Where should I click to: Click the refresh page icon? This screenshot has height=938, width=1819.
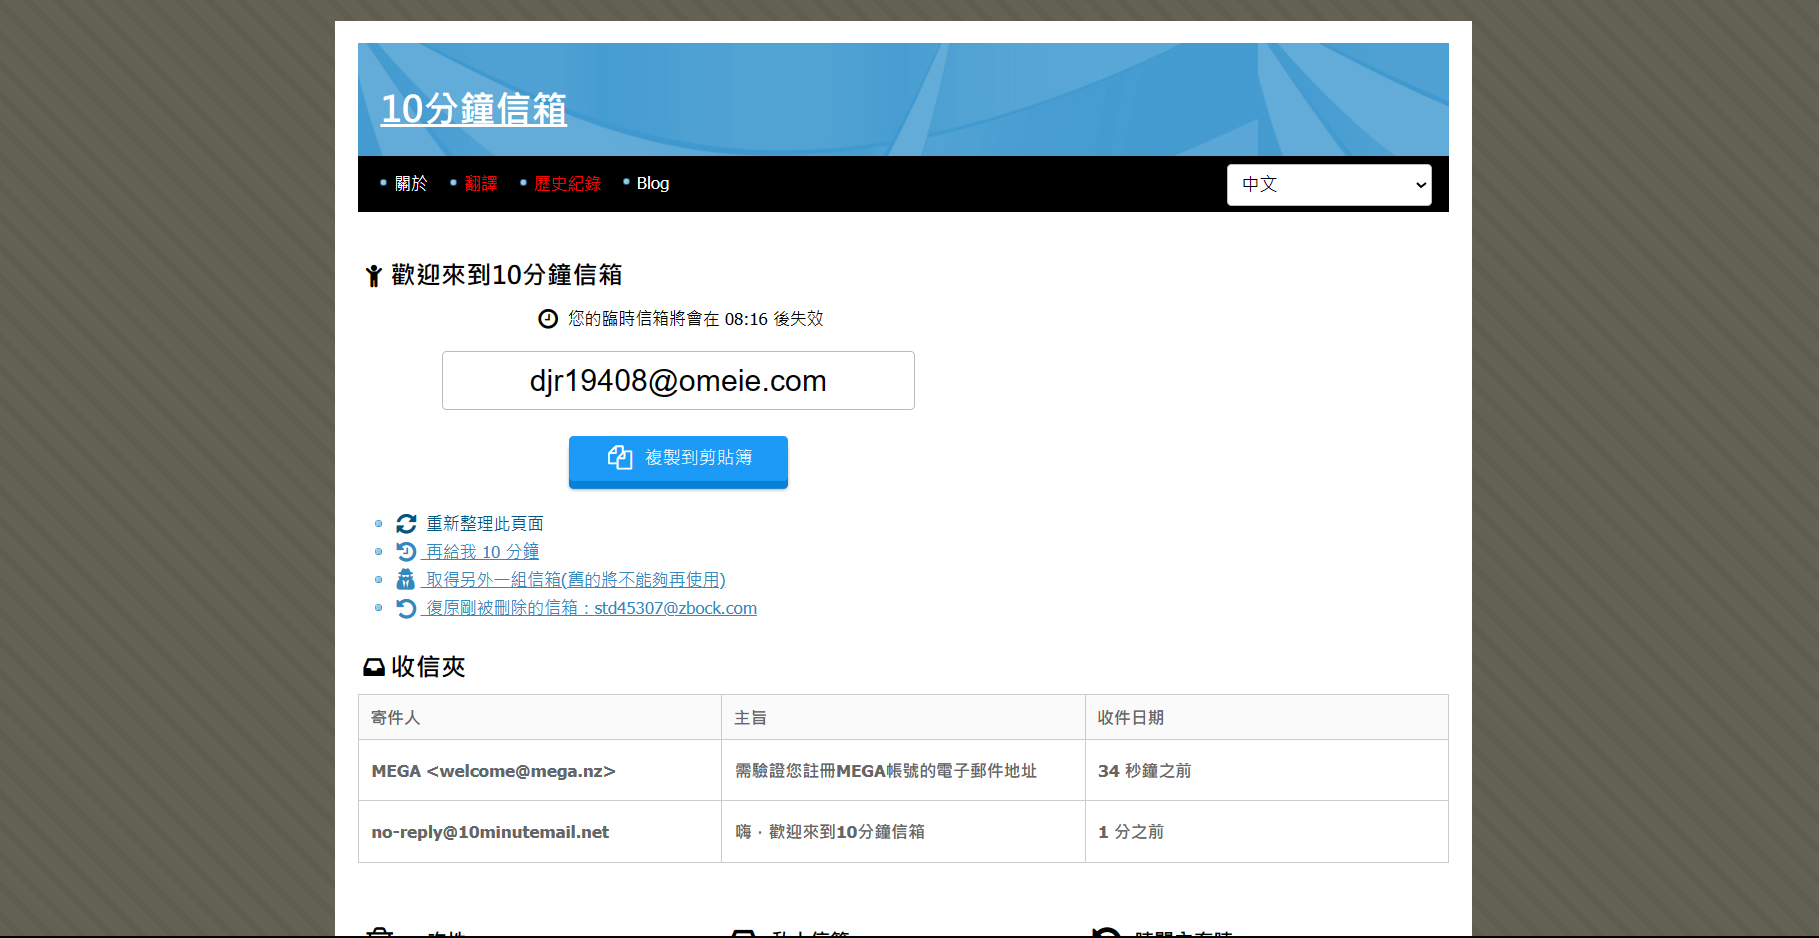406,524
